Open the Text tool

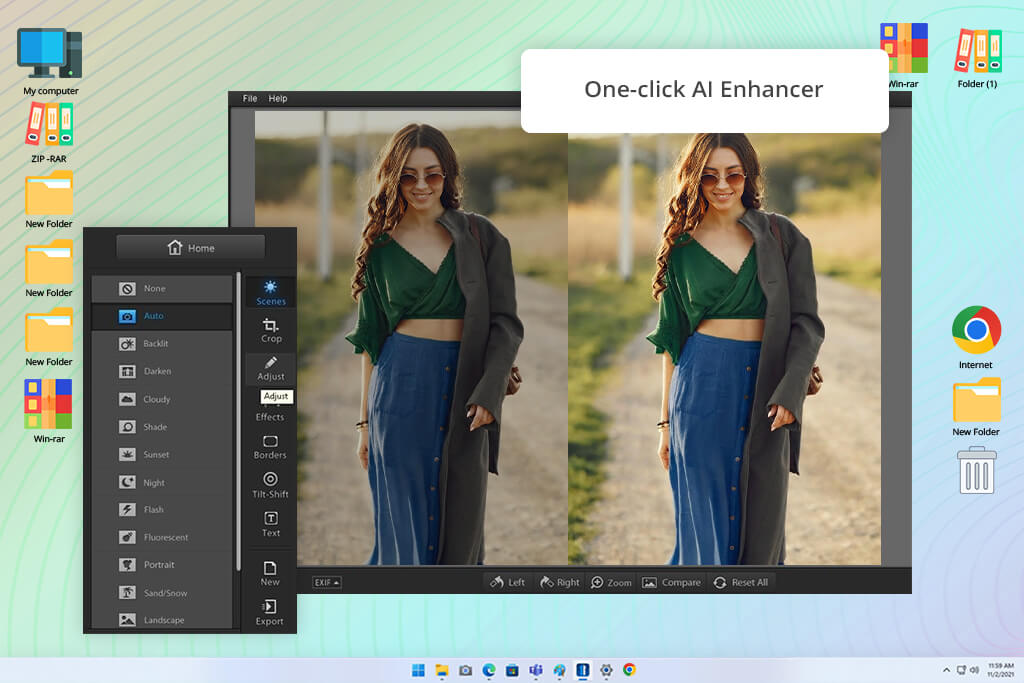click(270, 525)
